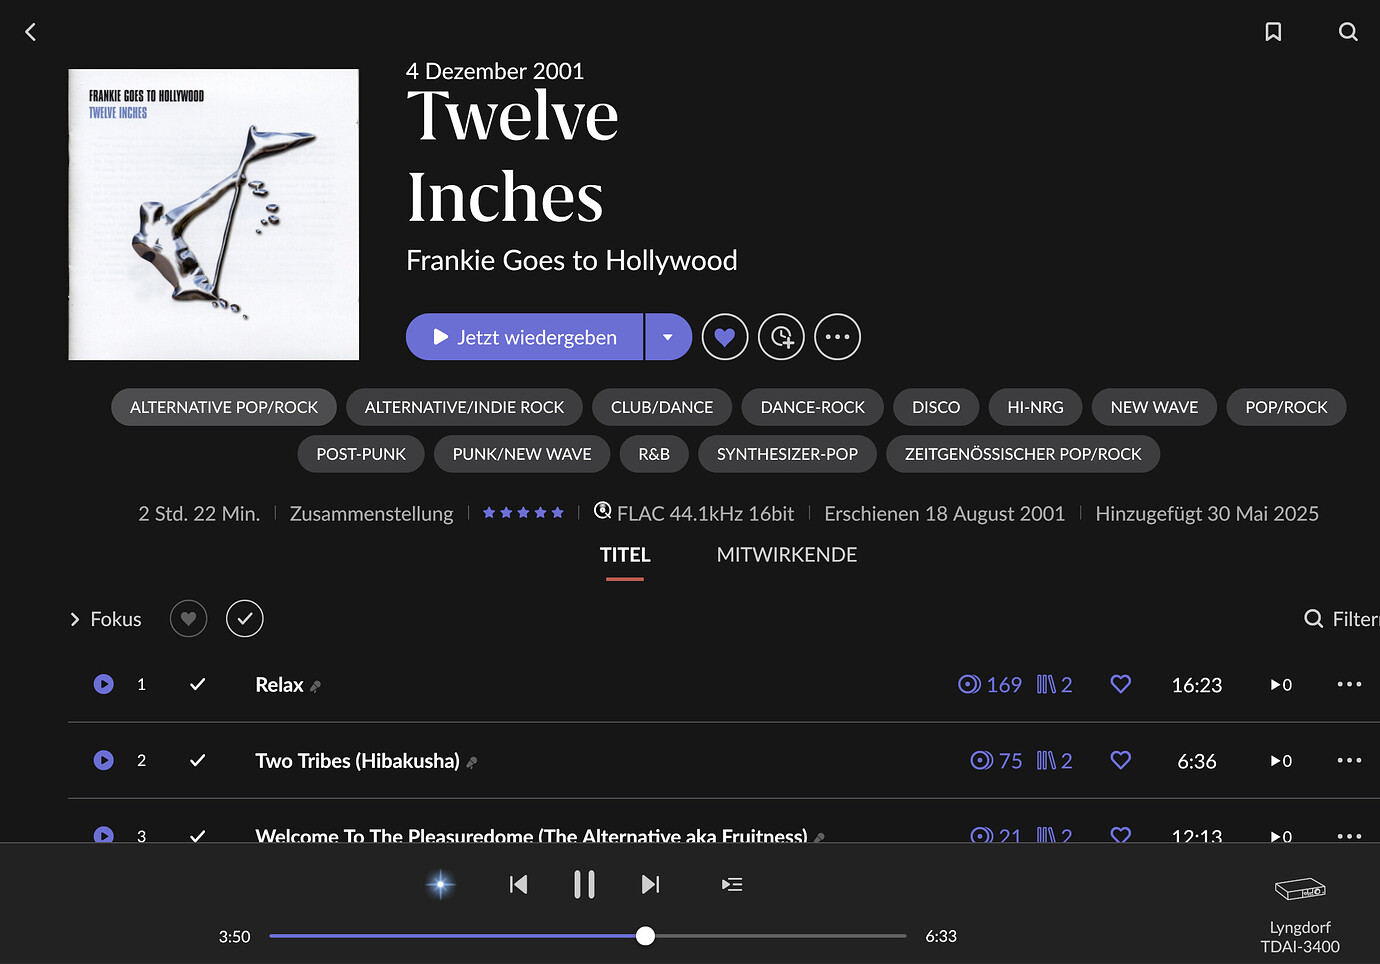Toggle the heart for Two Tribes track
Screen dimensions: 1380x964
coord(1120,761)
